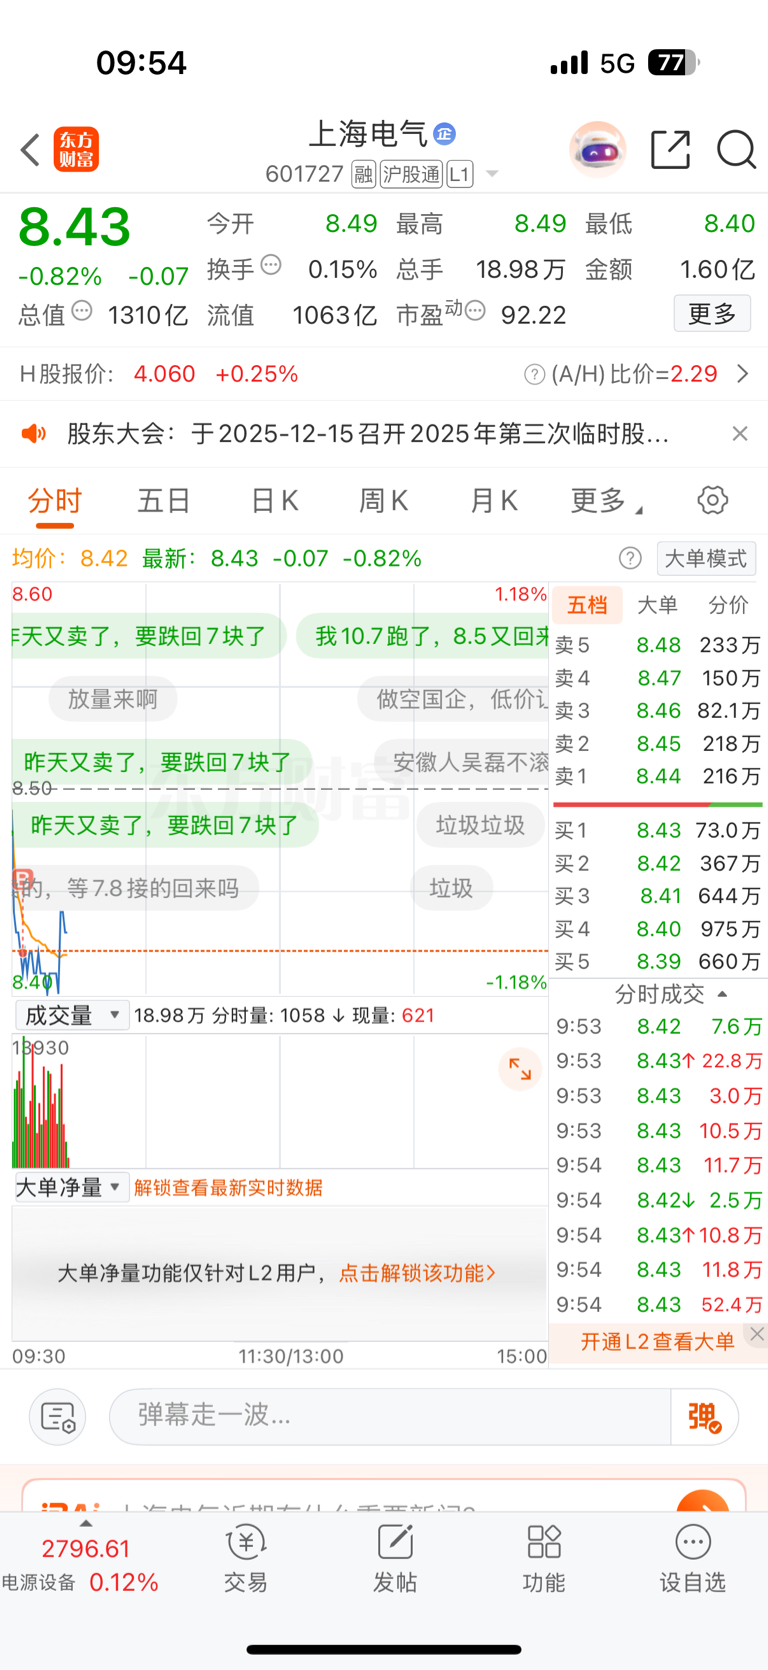Screen dimensions: 768x1670
Task: Tap info icon beside 市盈动
Action: [x=475, y=311]
